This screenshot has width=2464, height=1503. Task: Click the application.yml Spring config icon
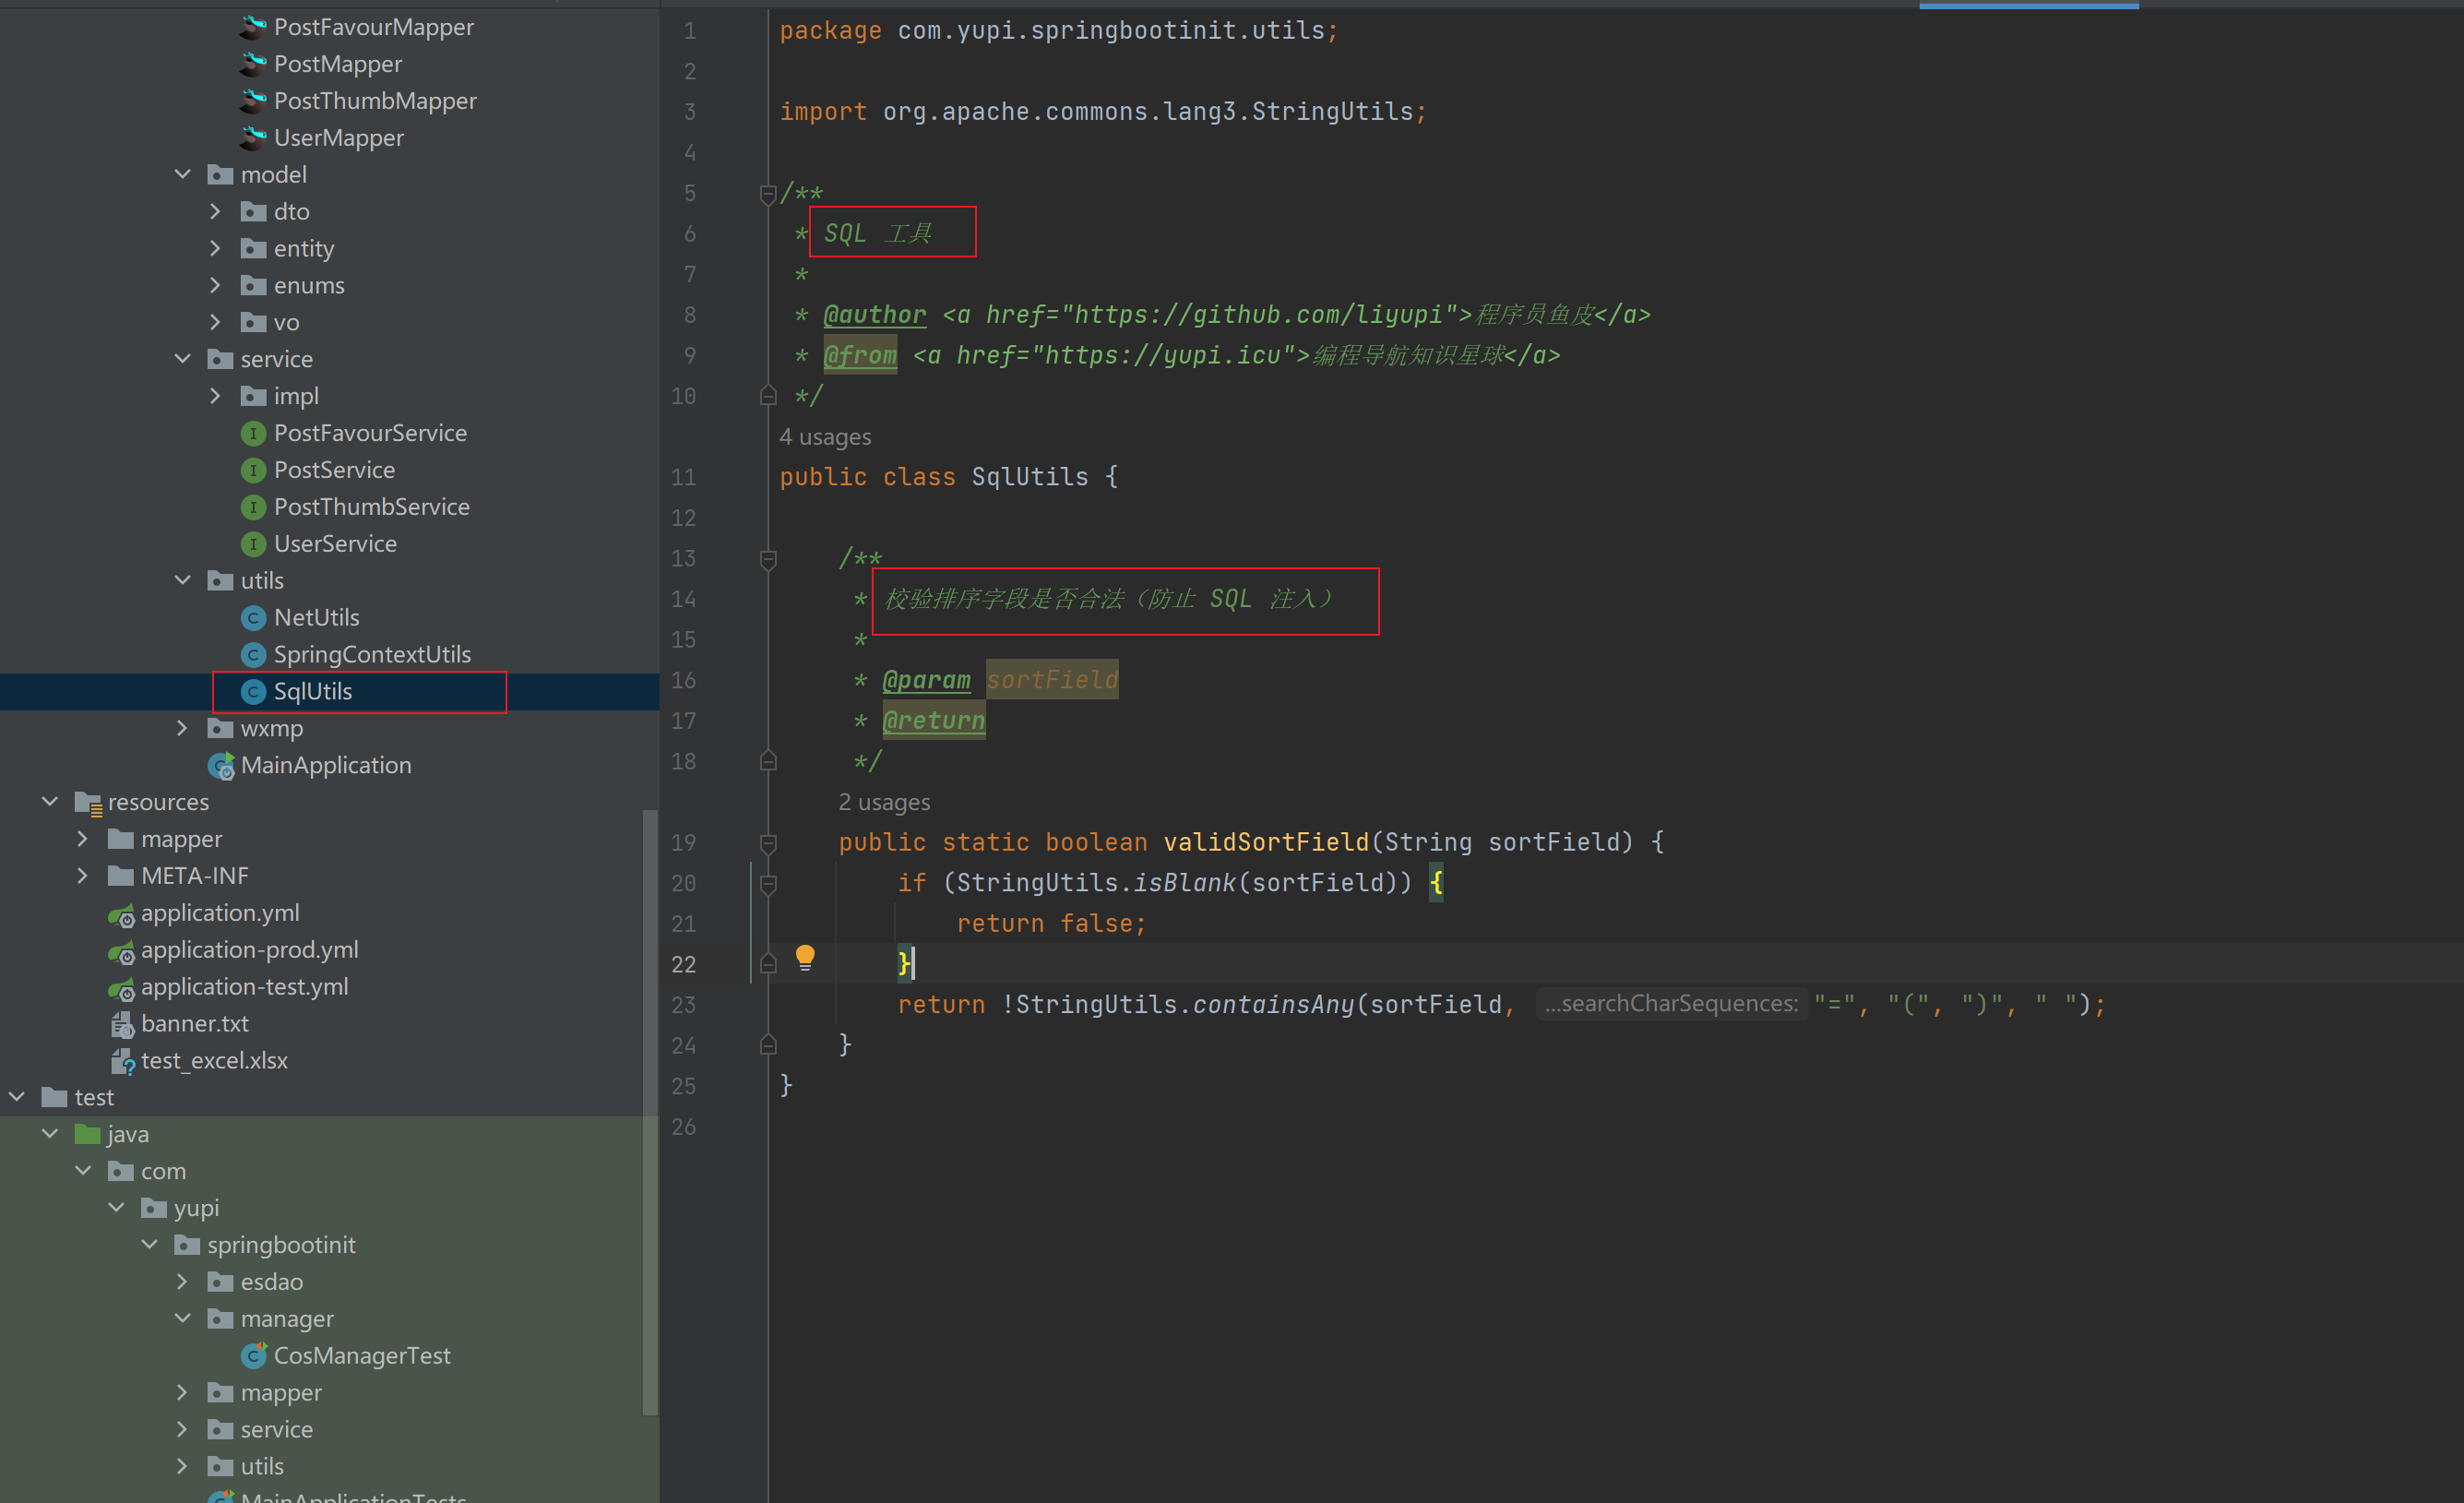[x=121, y=914]
